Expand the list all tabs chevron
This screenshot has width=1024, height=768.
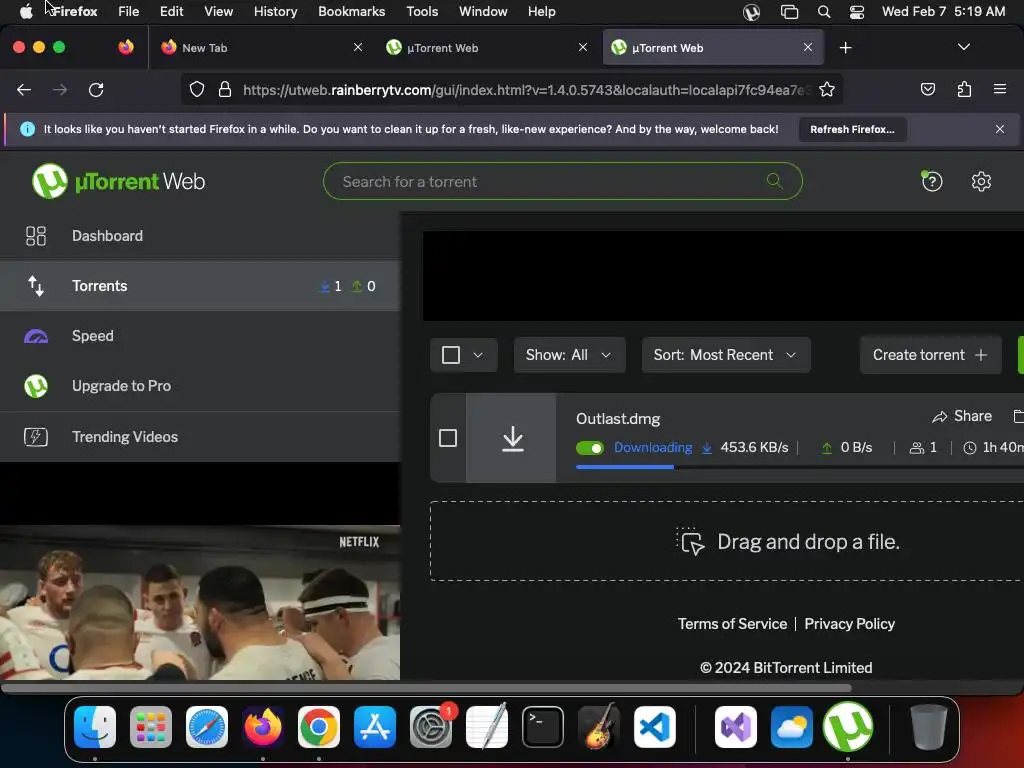(963, 47)
